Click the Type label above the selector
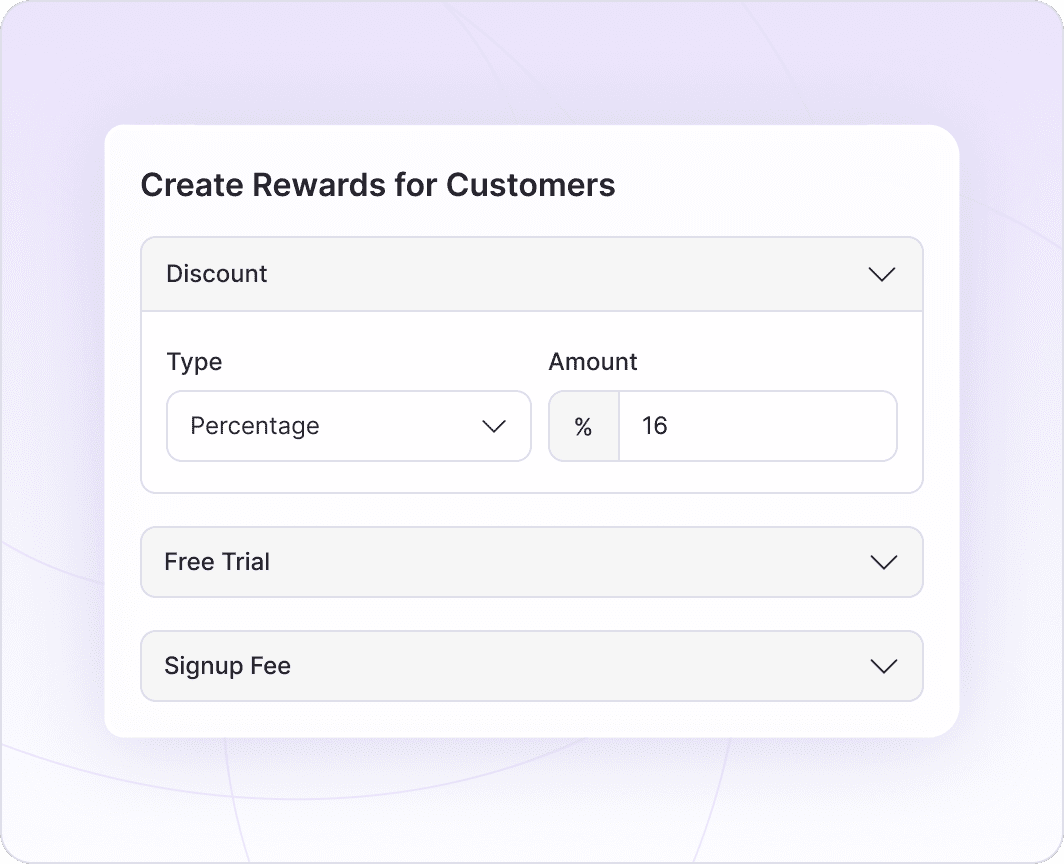The image size is (1064, 864). point(194,361)
